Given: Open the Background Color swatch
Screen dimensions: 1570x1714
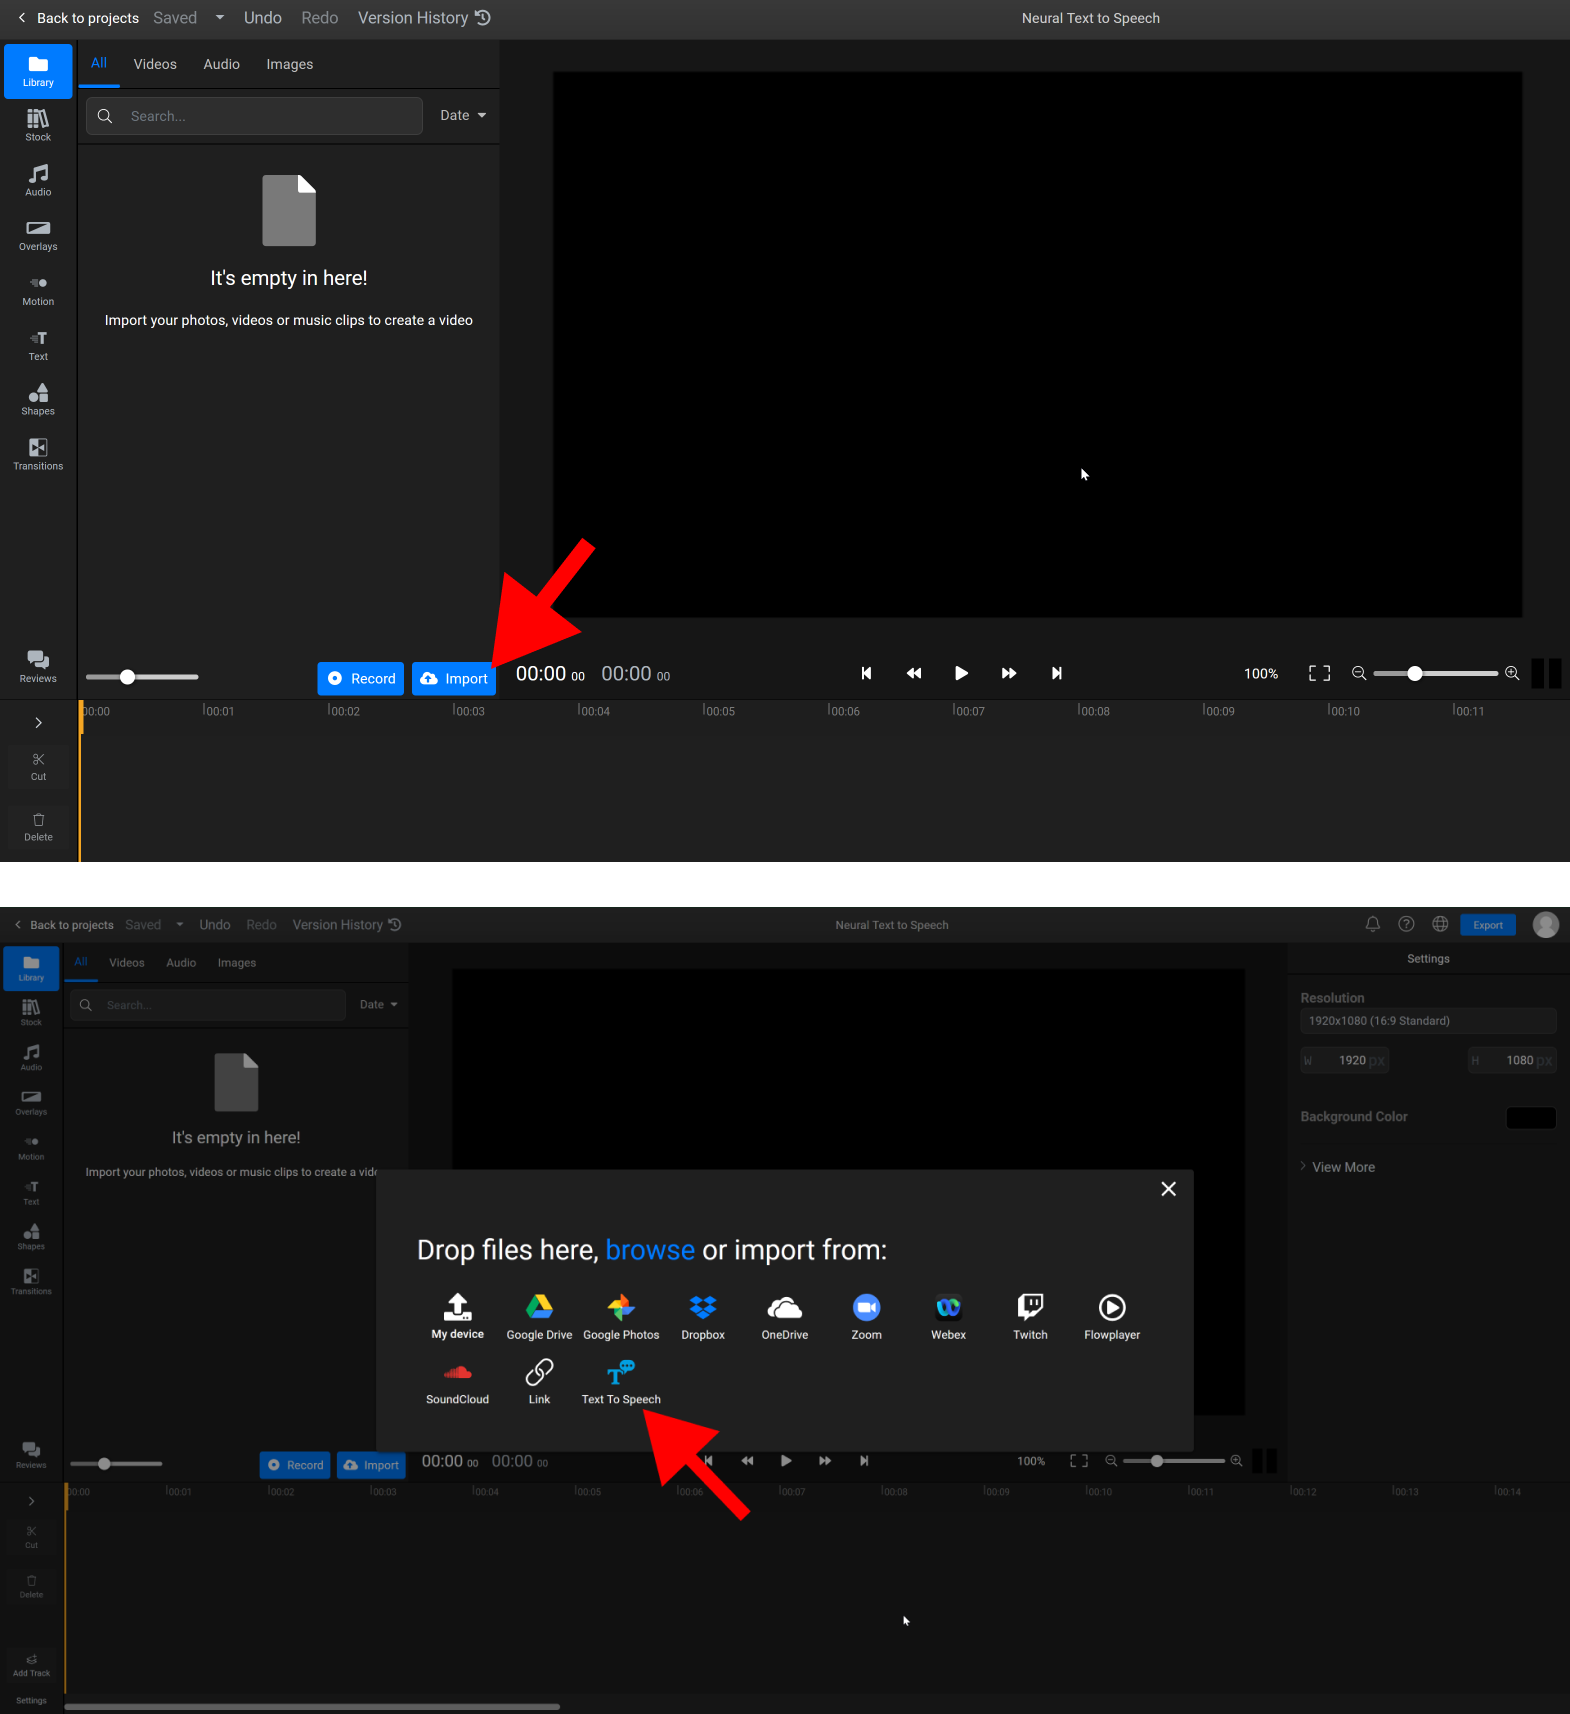Looking at the screenshot, I should tap(1530, 1118).
